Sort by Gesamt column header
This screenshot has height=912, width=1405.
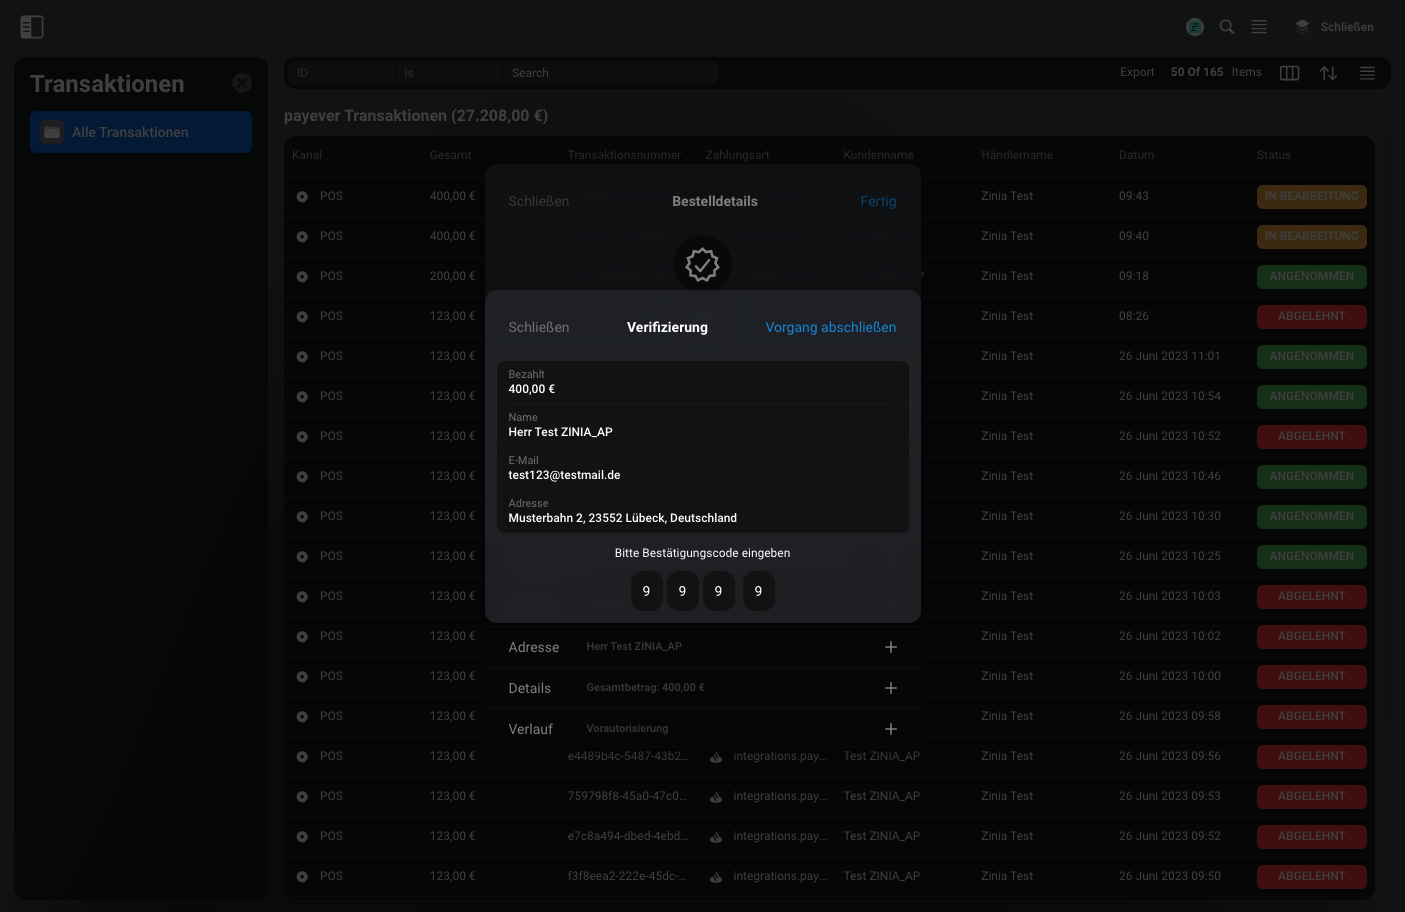click(450, 155)
